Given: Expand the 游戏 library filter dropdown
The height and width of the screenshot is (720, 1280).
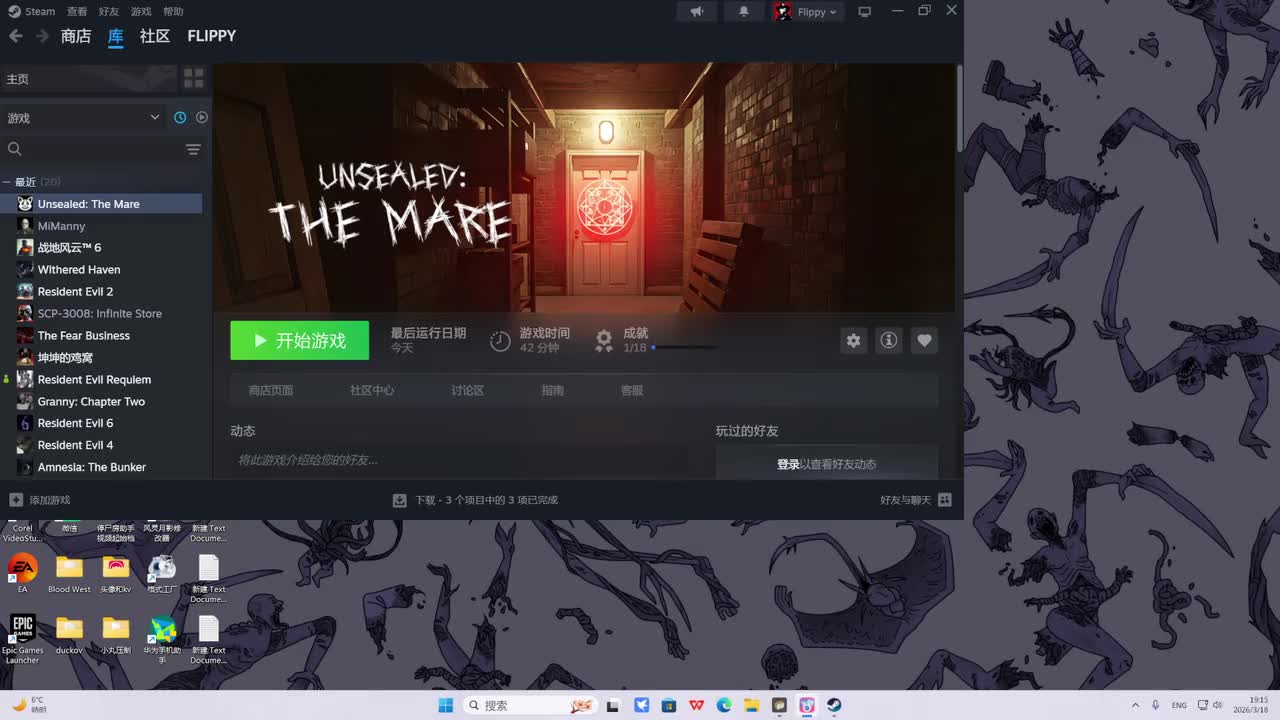Looking at the screenshot, I should [84, 118].
